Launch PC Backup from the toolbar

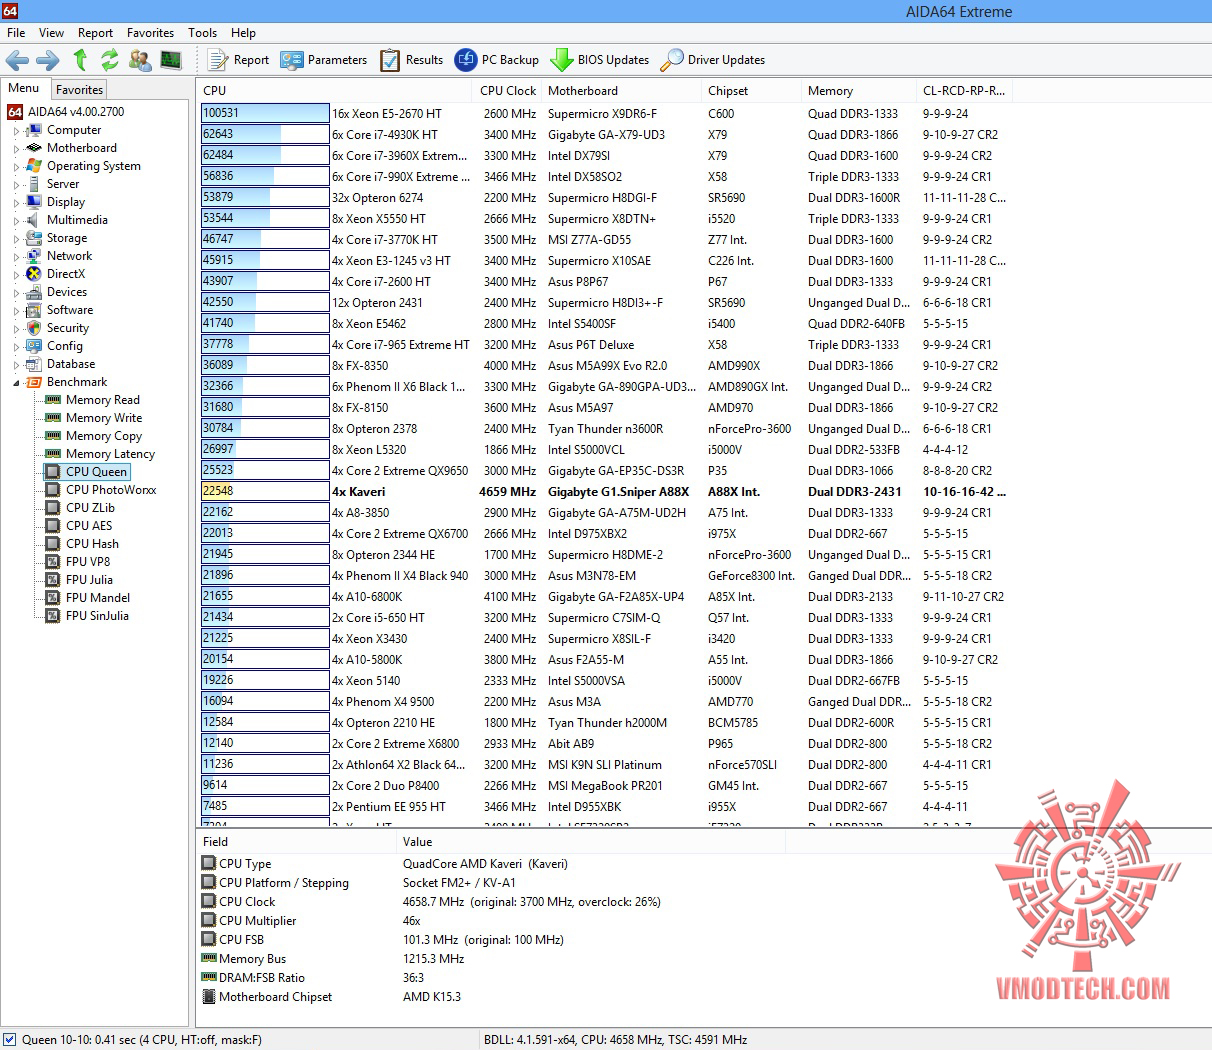point(497,60)
